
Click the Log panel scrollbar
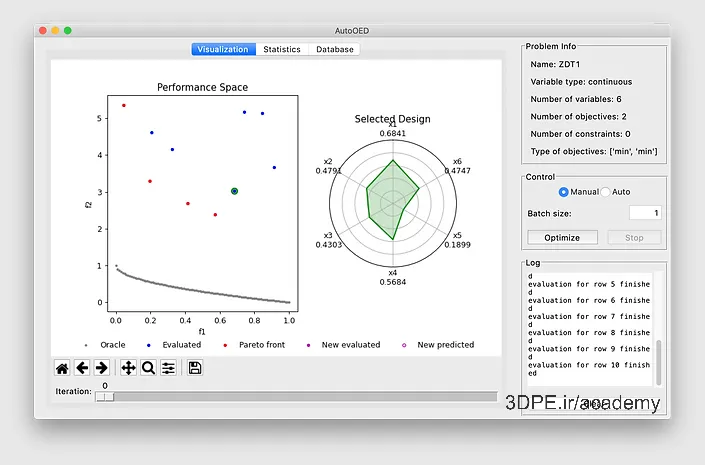[x=659, y=362]
